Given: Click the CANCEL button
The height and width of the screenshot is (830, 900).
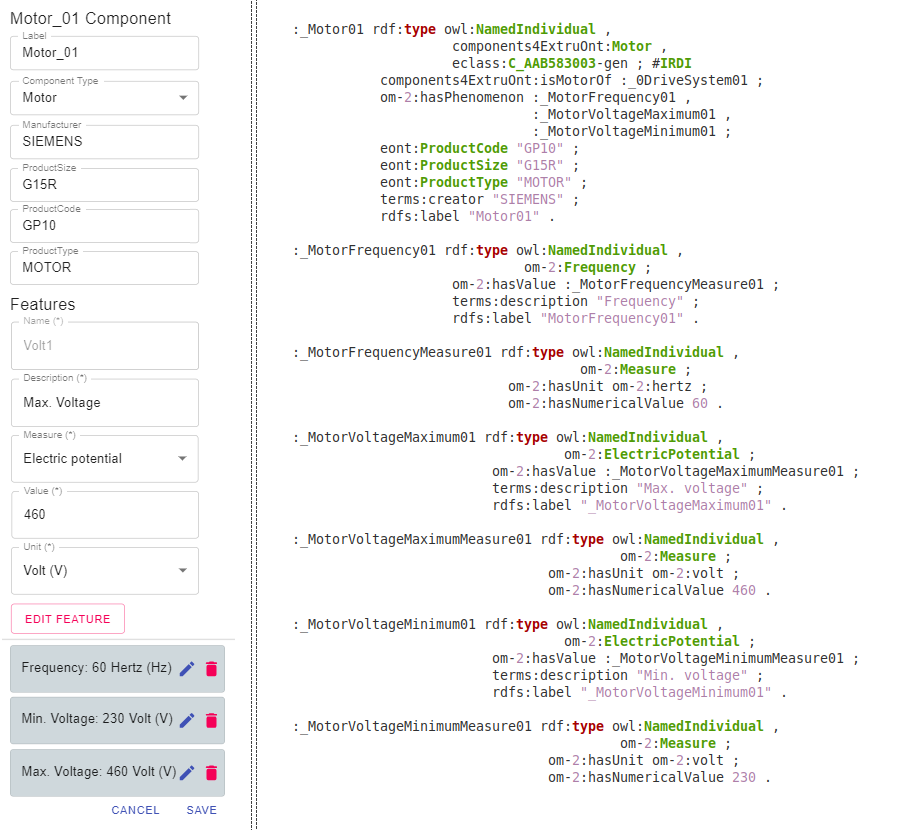Looking at the screenshot, I should coord(135,810).
